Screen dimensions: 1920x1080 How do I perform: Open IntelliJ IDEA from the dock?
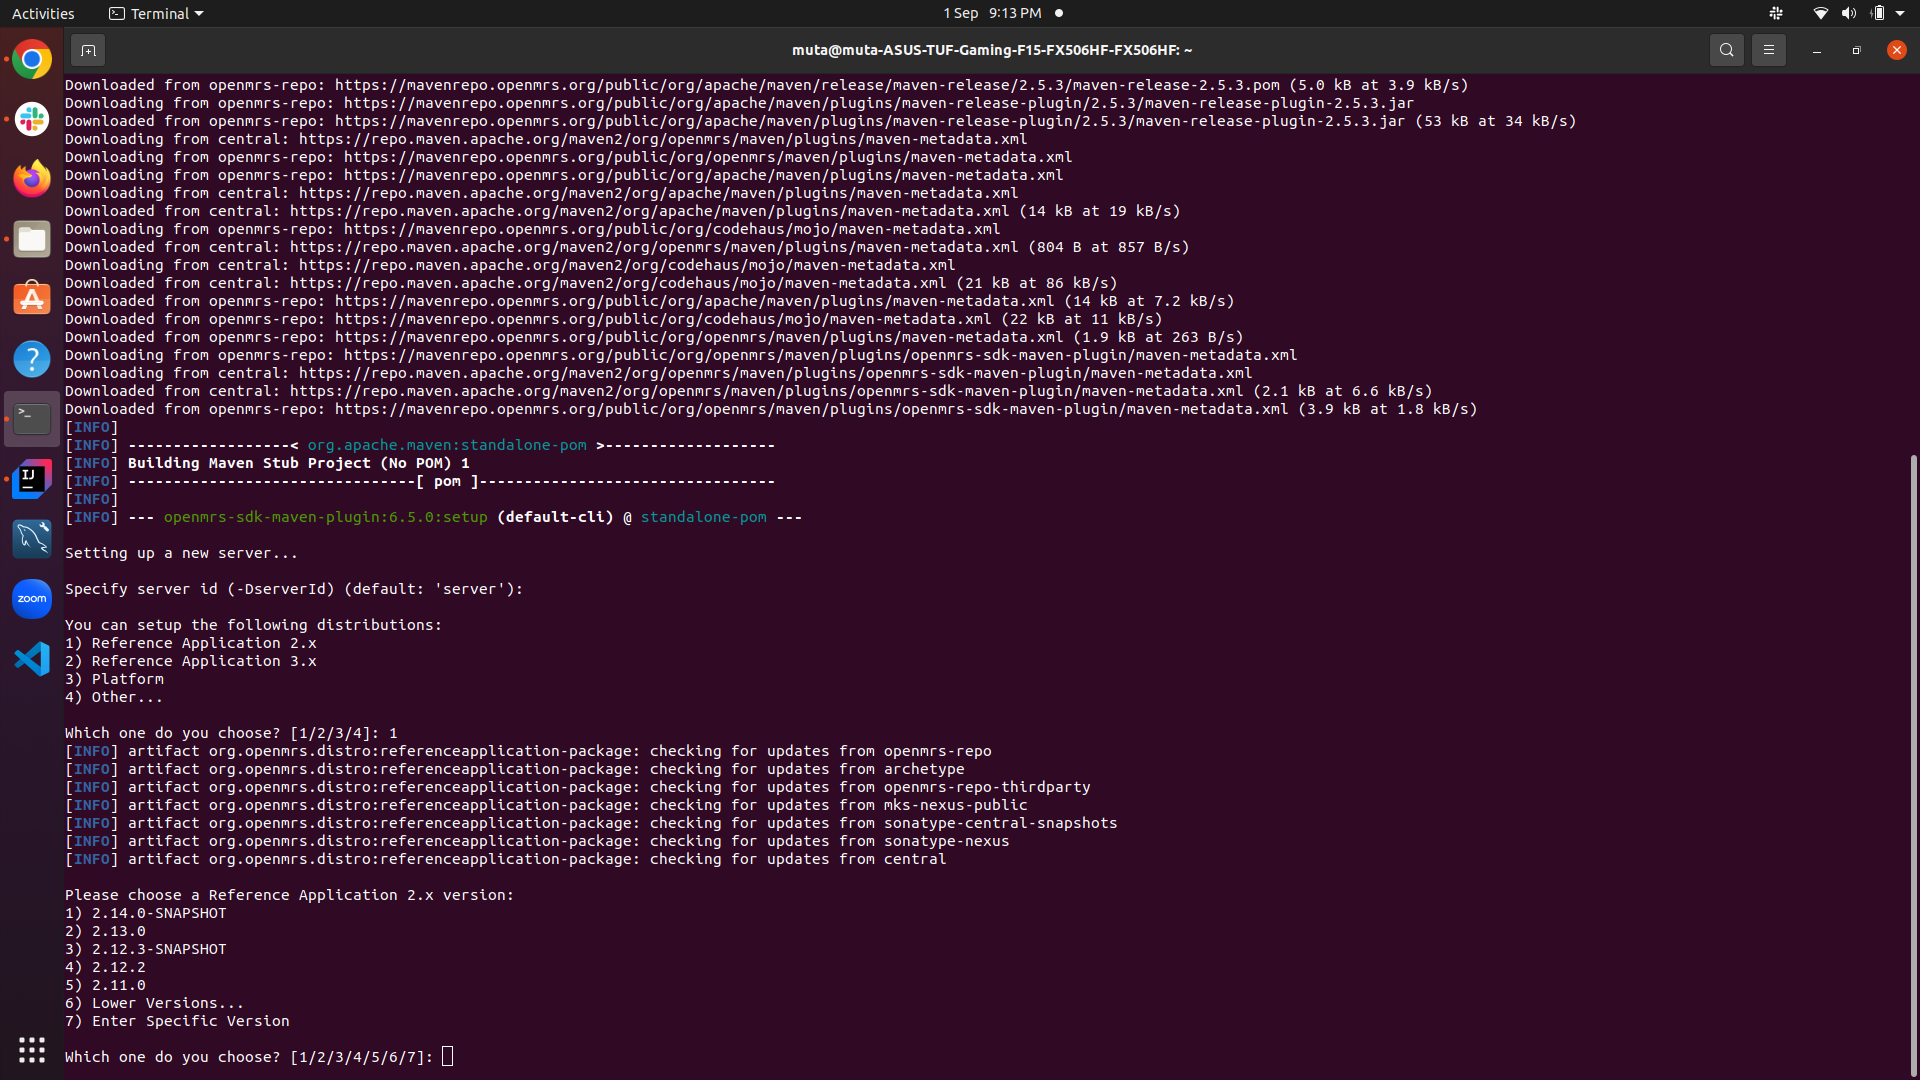[32, 479]
